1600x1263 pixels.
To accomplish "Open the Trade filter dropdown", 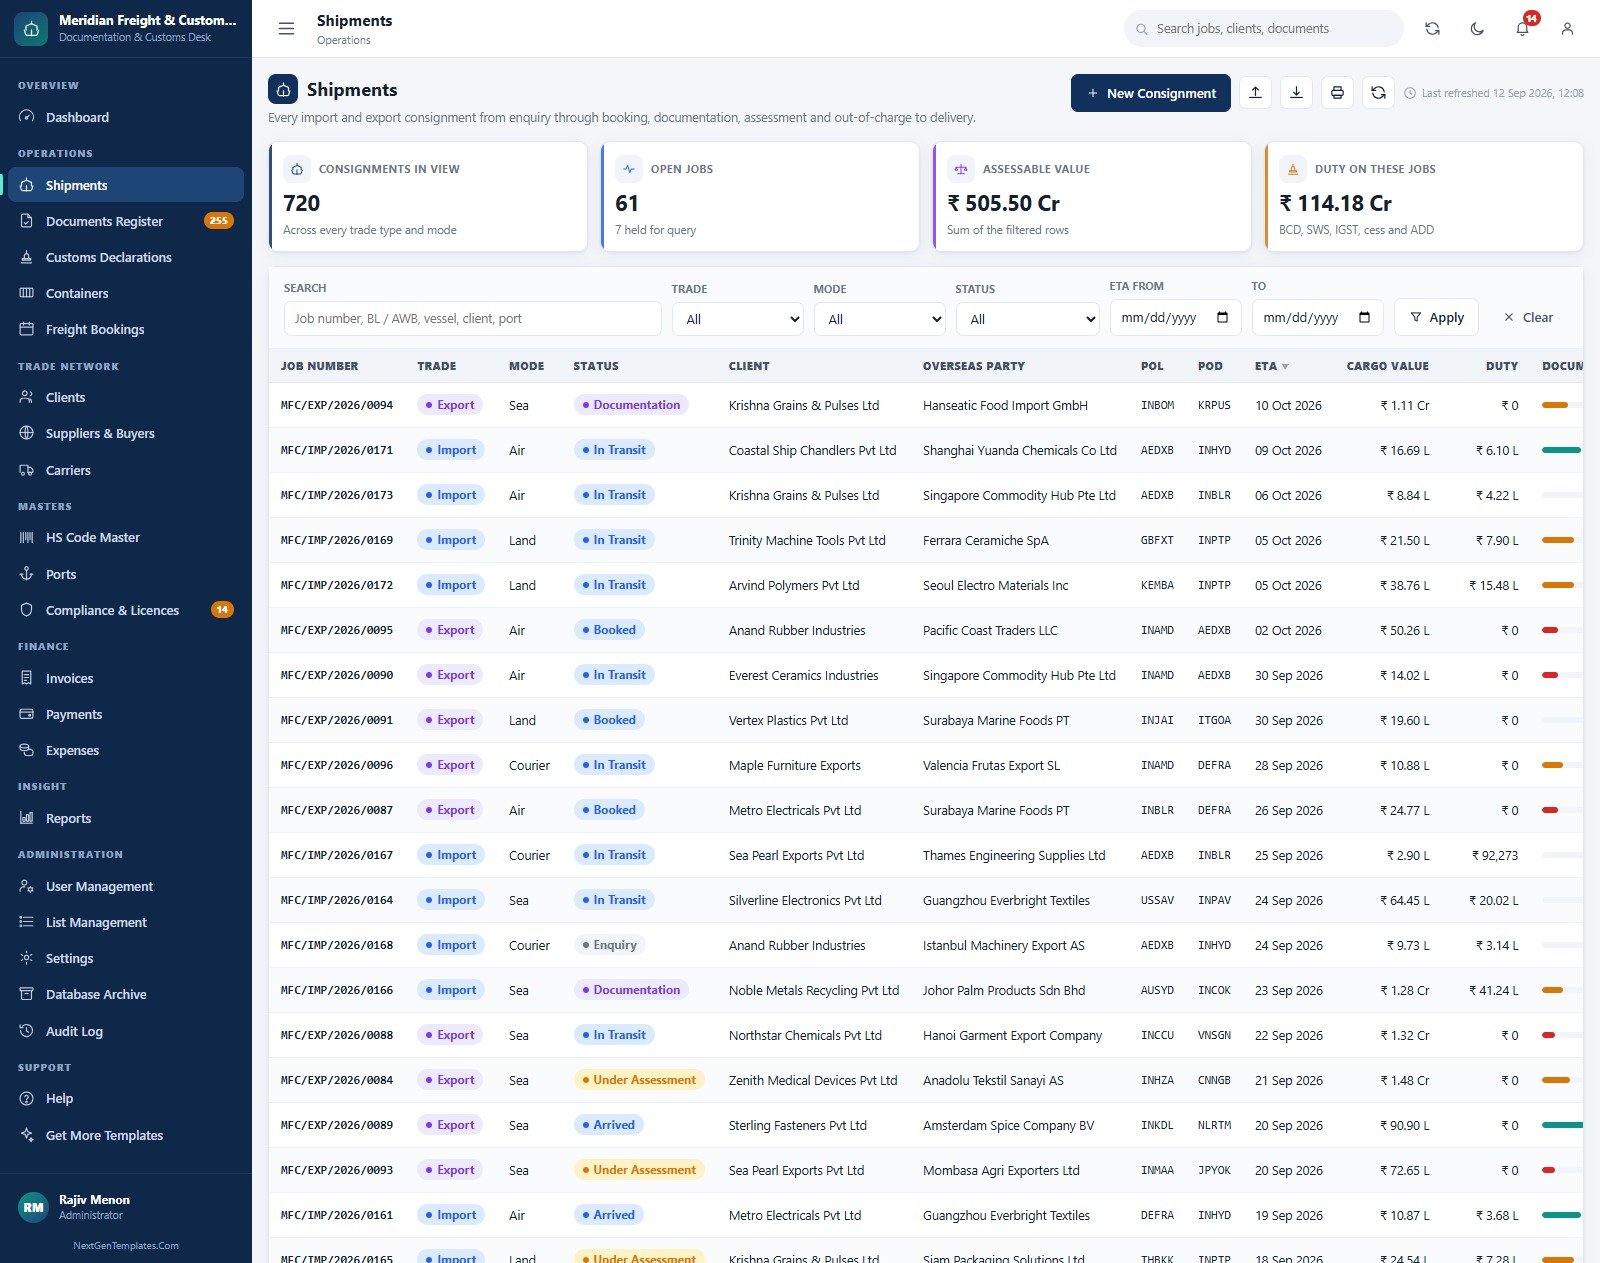I will point(738,319).
